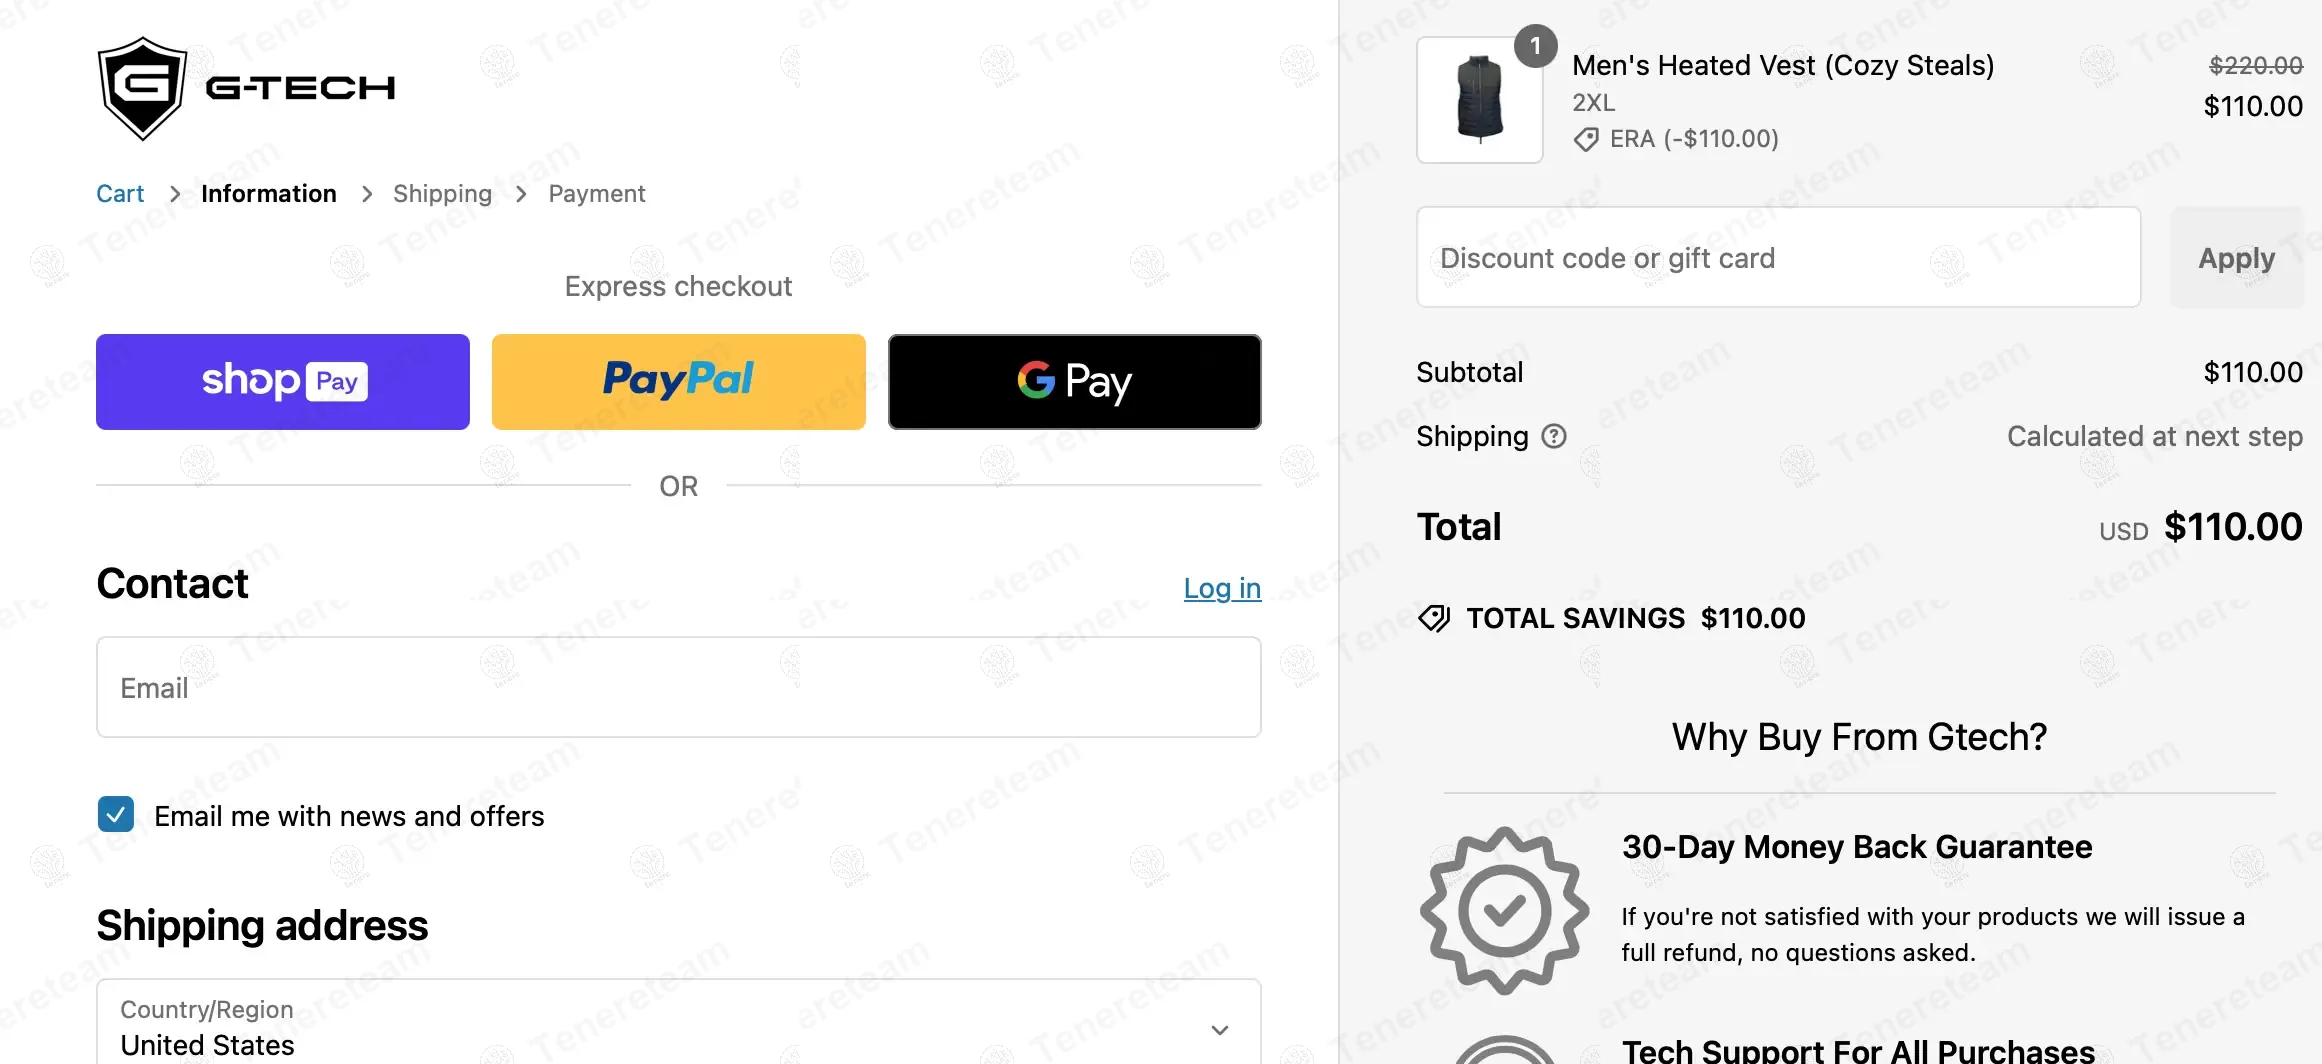The width and height of the screenshot is (2322, 1064).
Task: Apply the discount code
Action: (x=2236, y=258)
